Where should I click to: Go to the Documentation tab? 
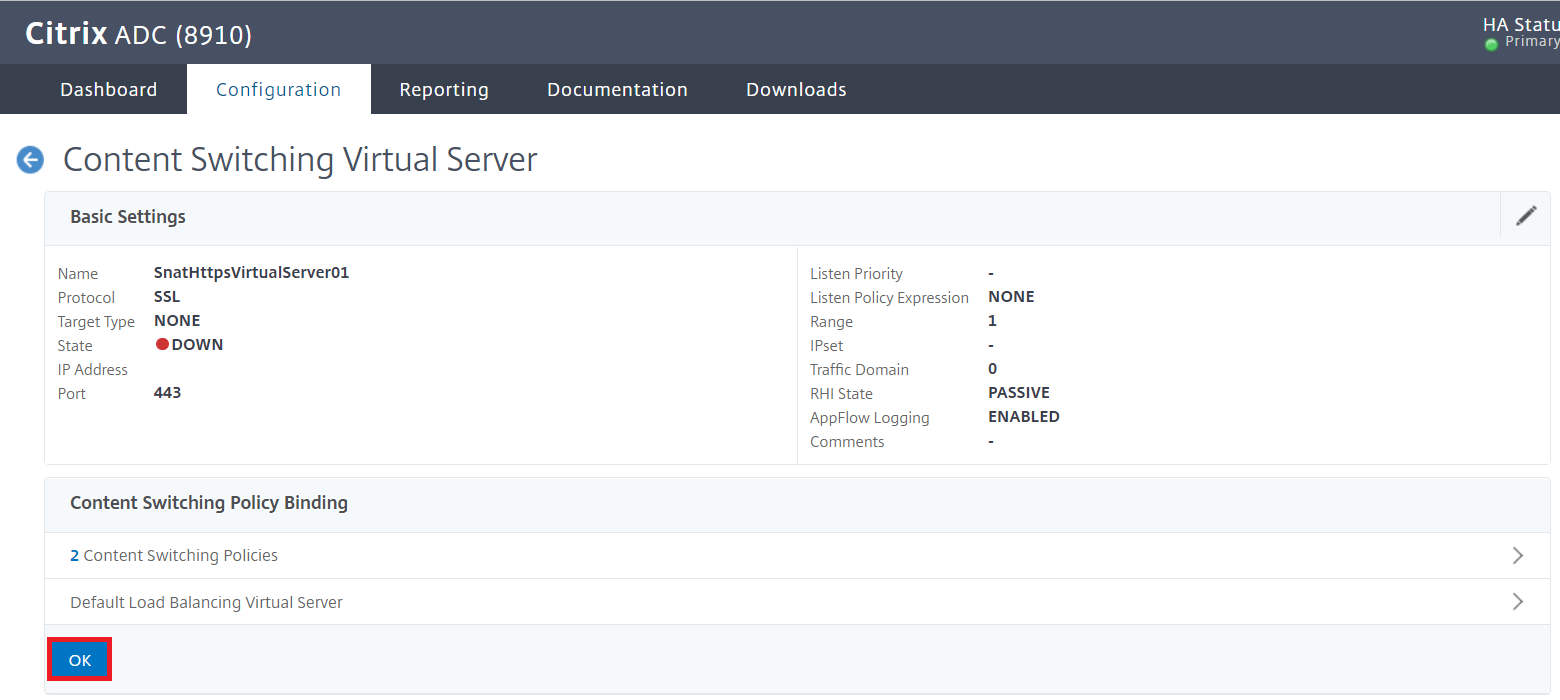(617, 89)
